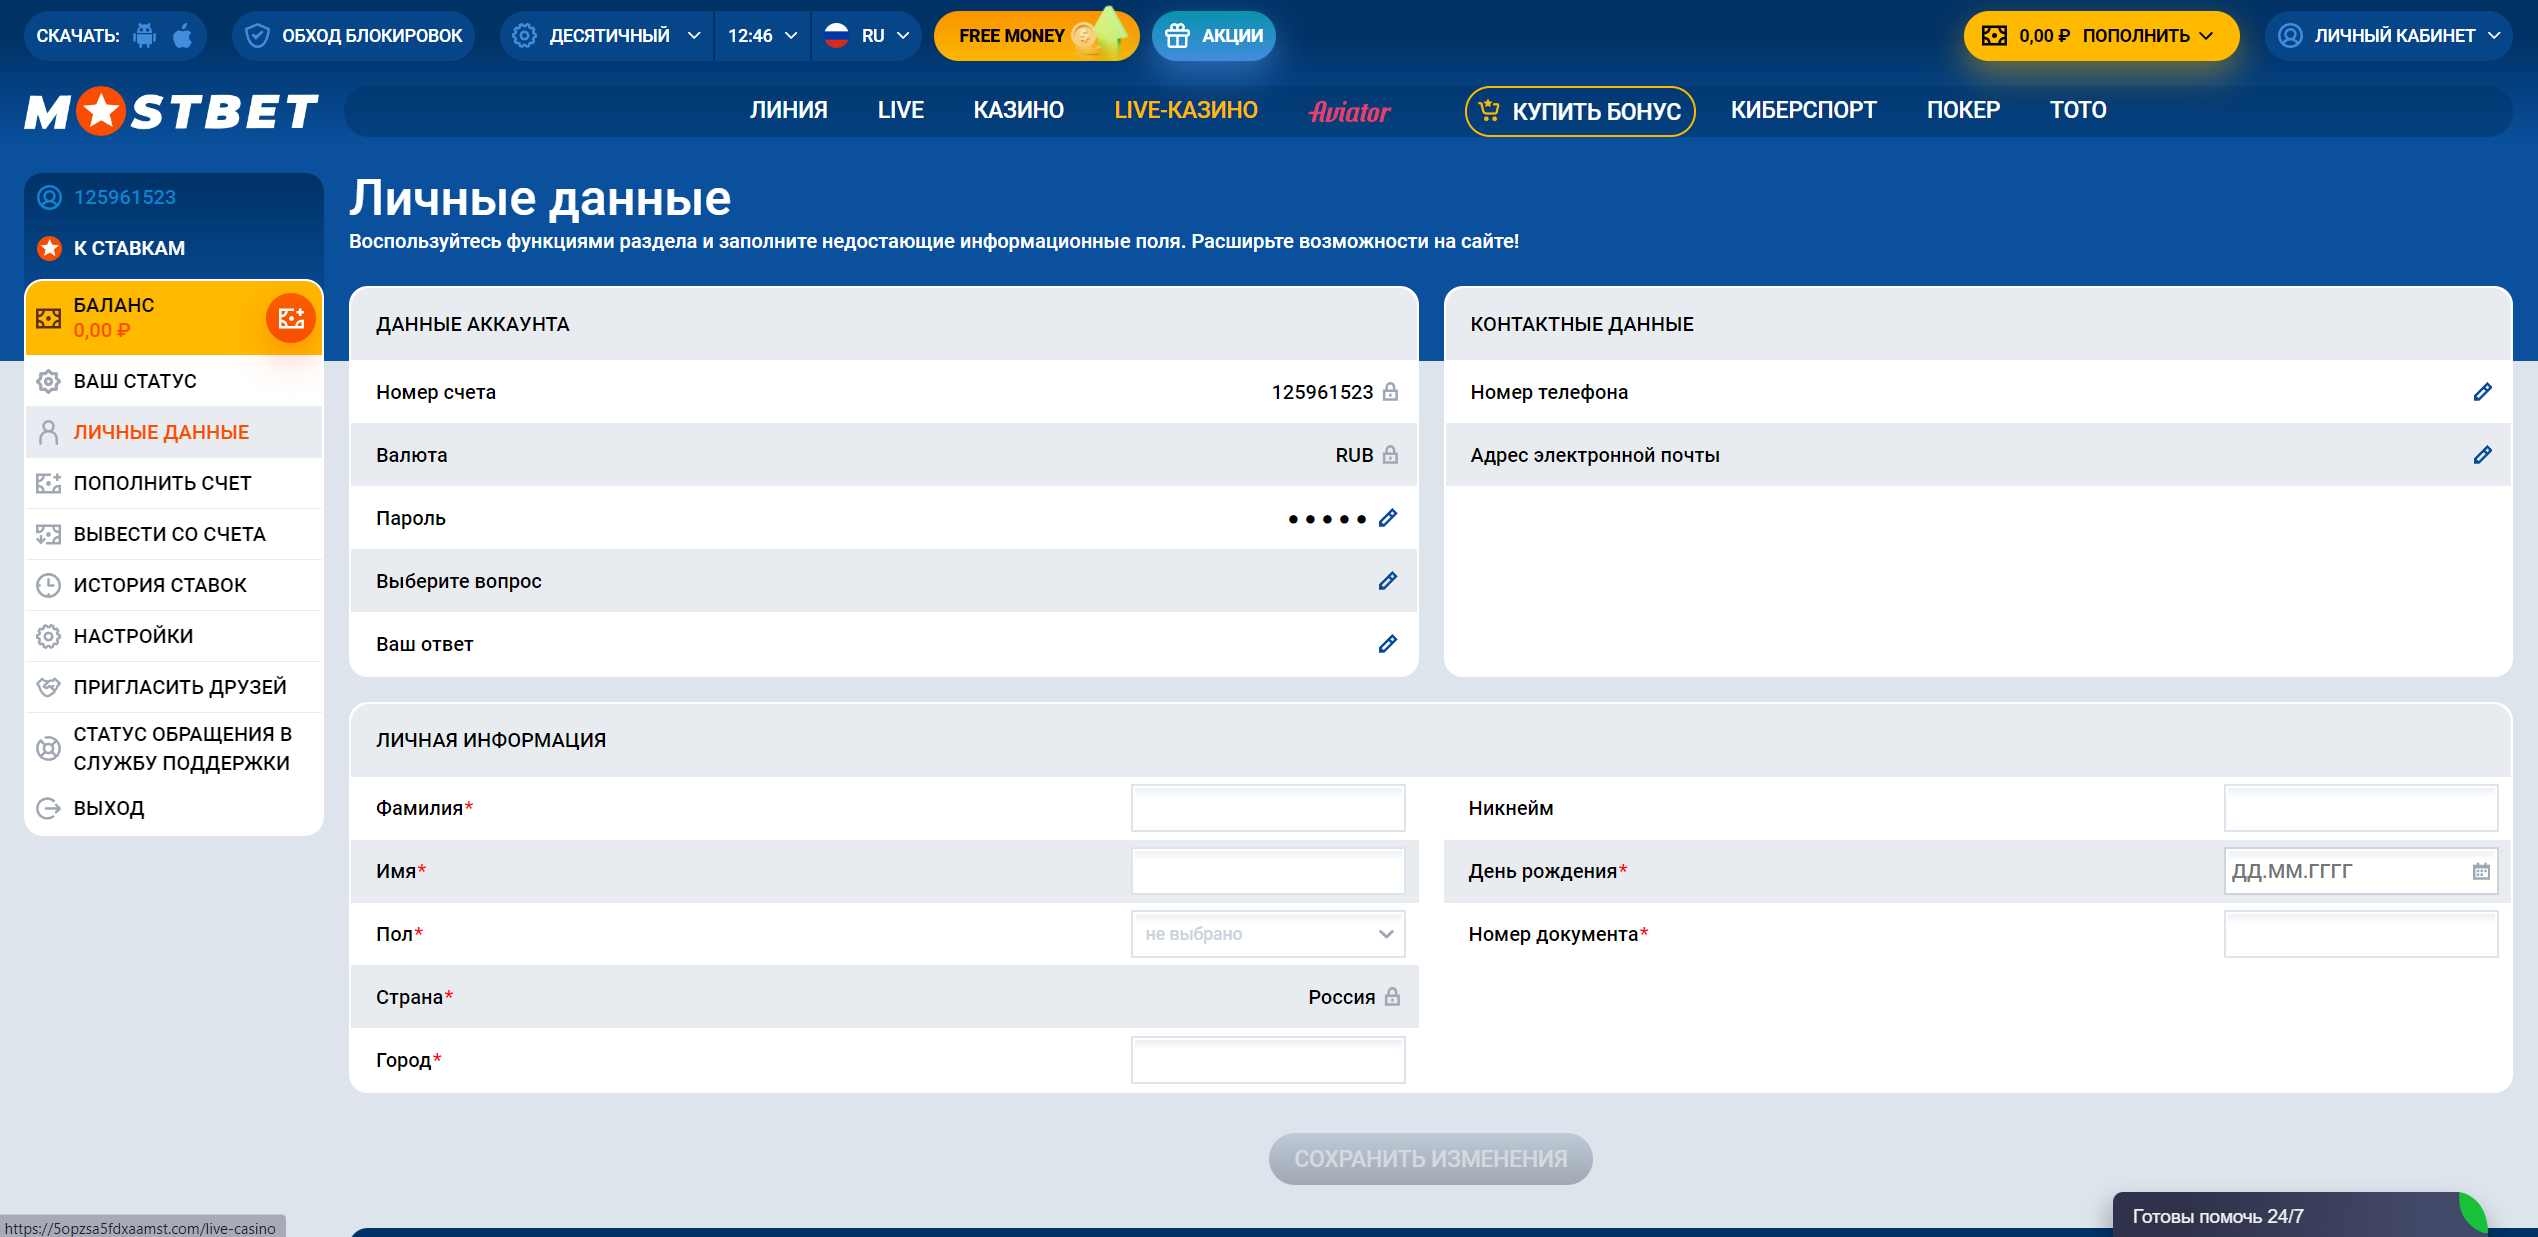The width and height of the screenshot is (2538, 1237).
Task: Open the КИБЕРСПОРТ section
Action: pos(1803,110)
